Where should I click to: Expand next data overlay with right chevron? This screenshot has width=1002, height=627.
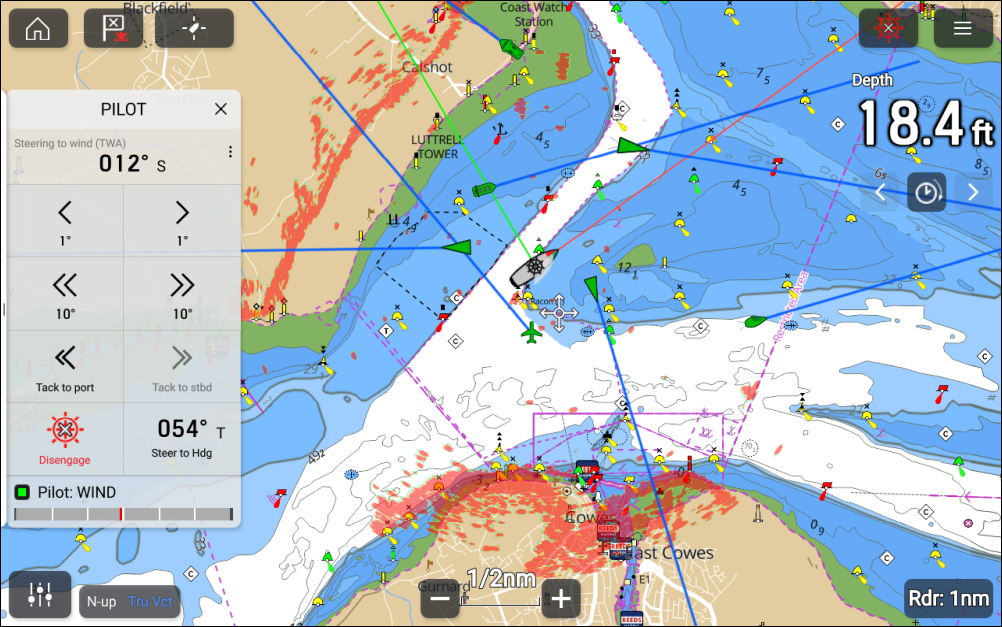(x=973, y=192)
